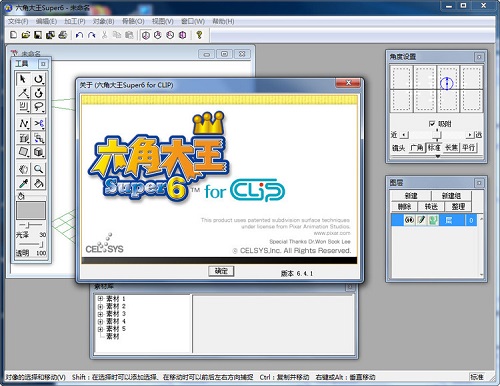Image resolution: width=500 pixels, height=386 pixels.
Task: Click the undo arrow in toolbar
Action: pyautogui.click(x=79, y=35)
